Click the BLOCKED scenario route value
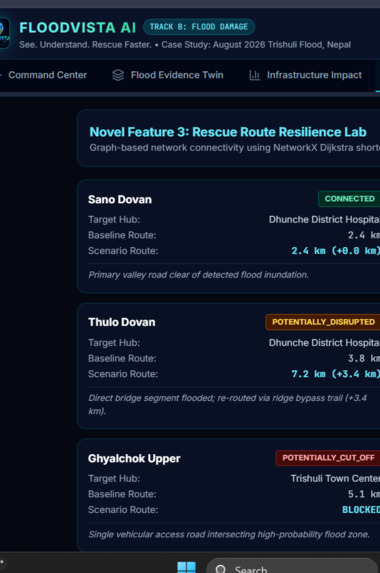Screen dimensions: 380x573 [361, 510]
